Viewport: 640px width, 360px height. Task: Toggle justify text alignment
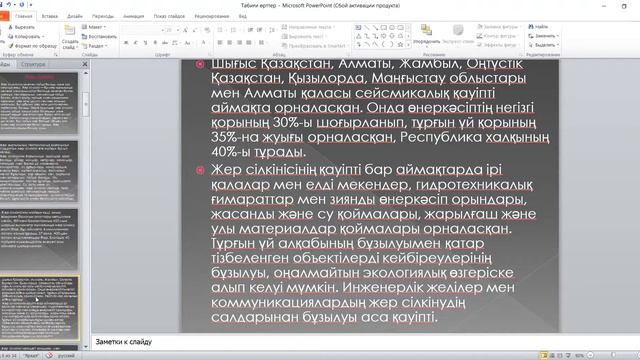[x=249, y=42]
